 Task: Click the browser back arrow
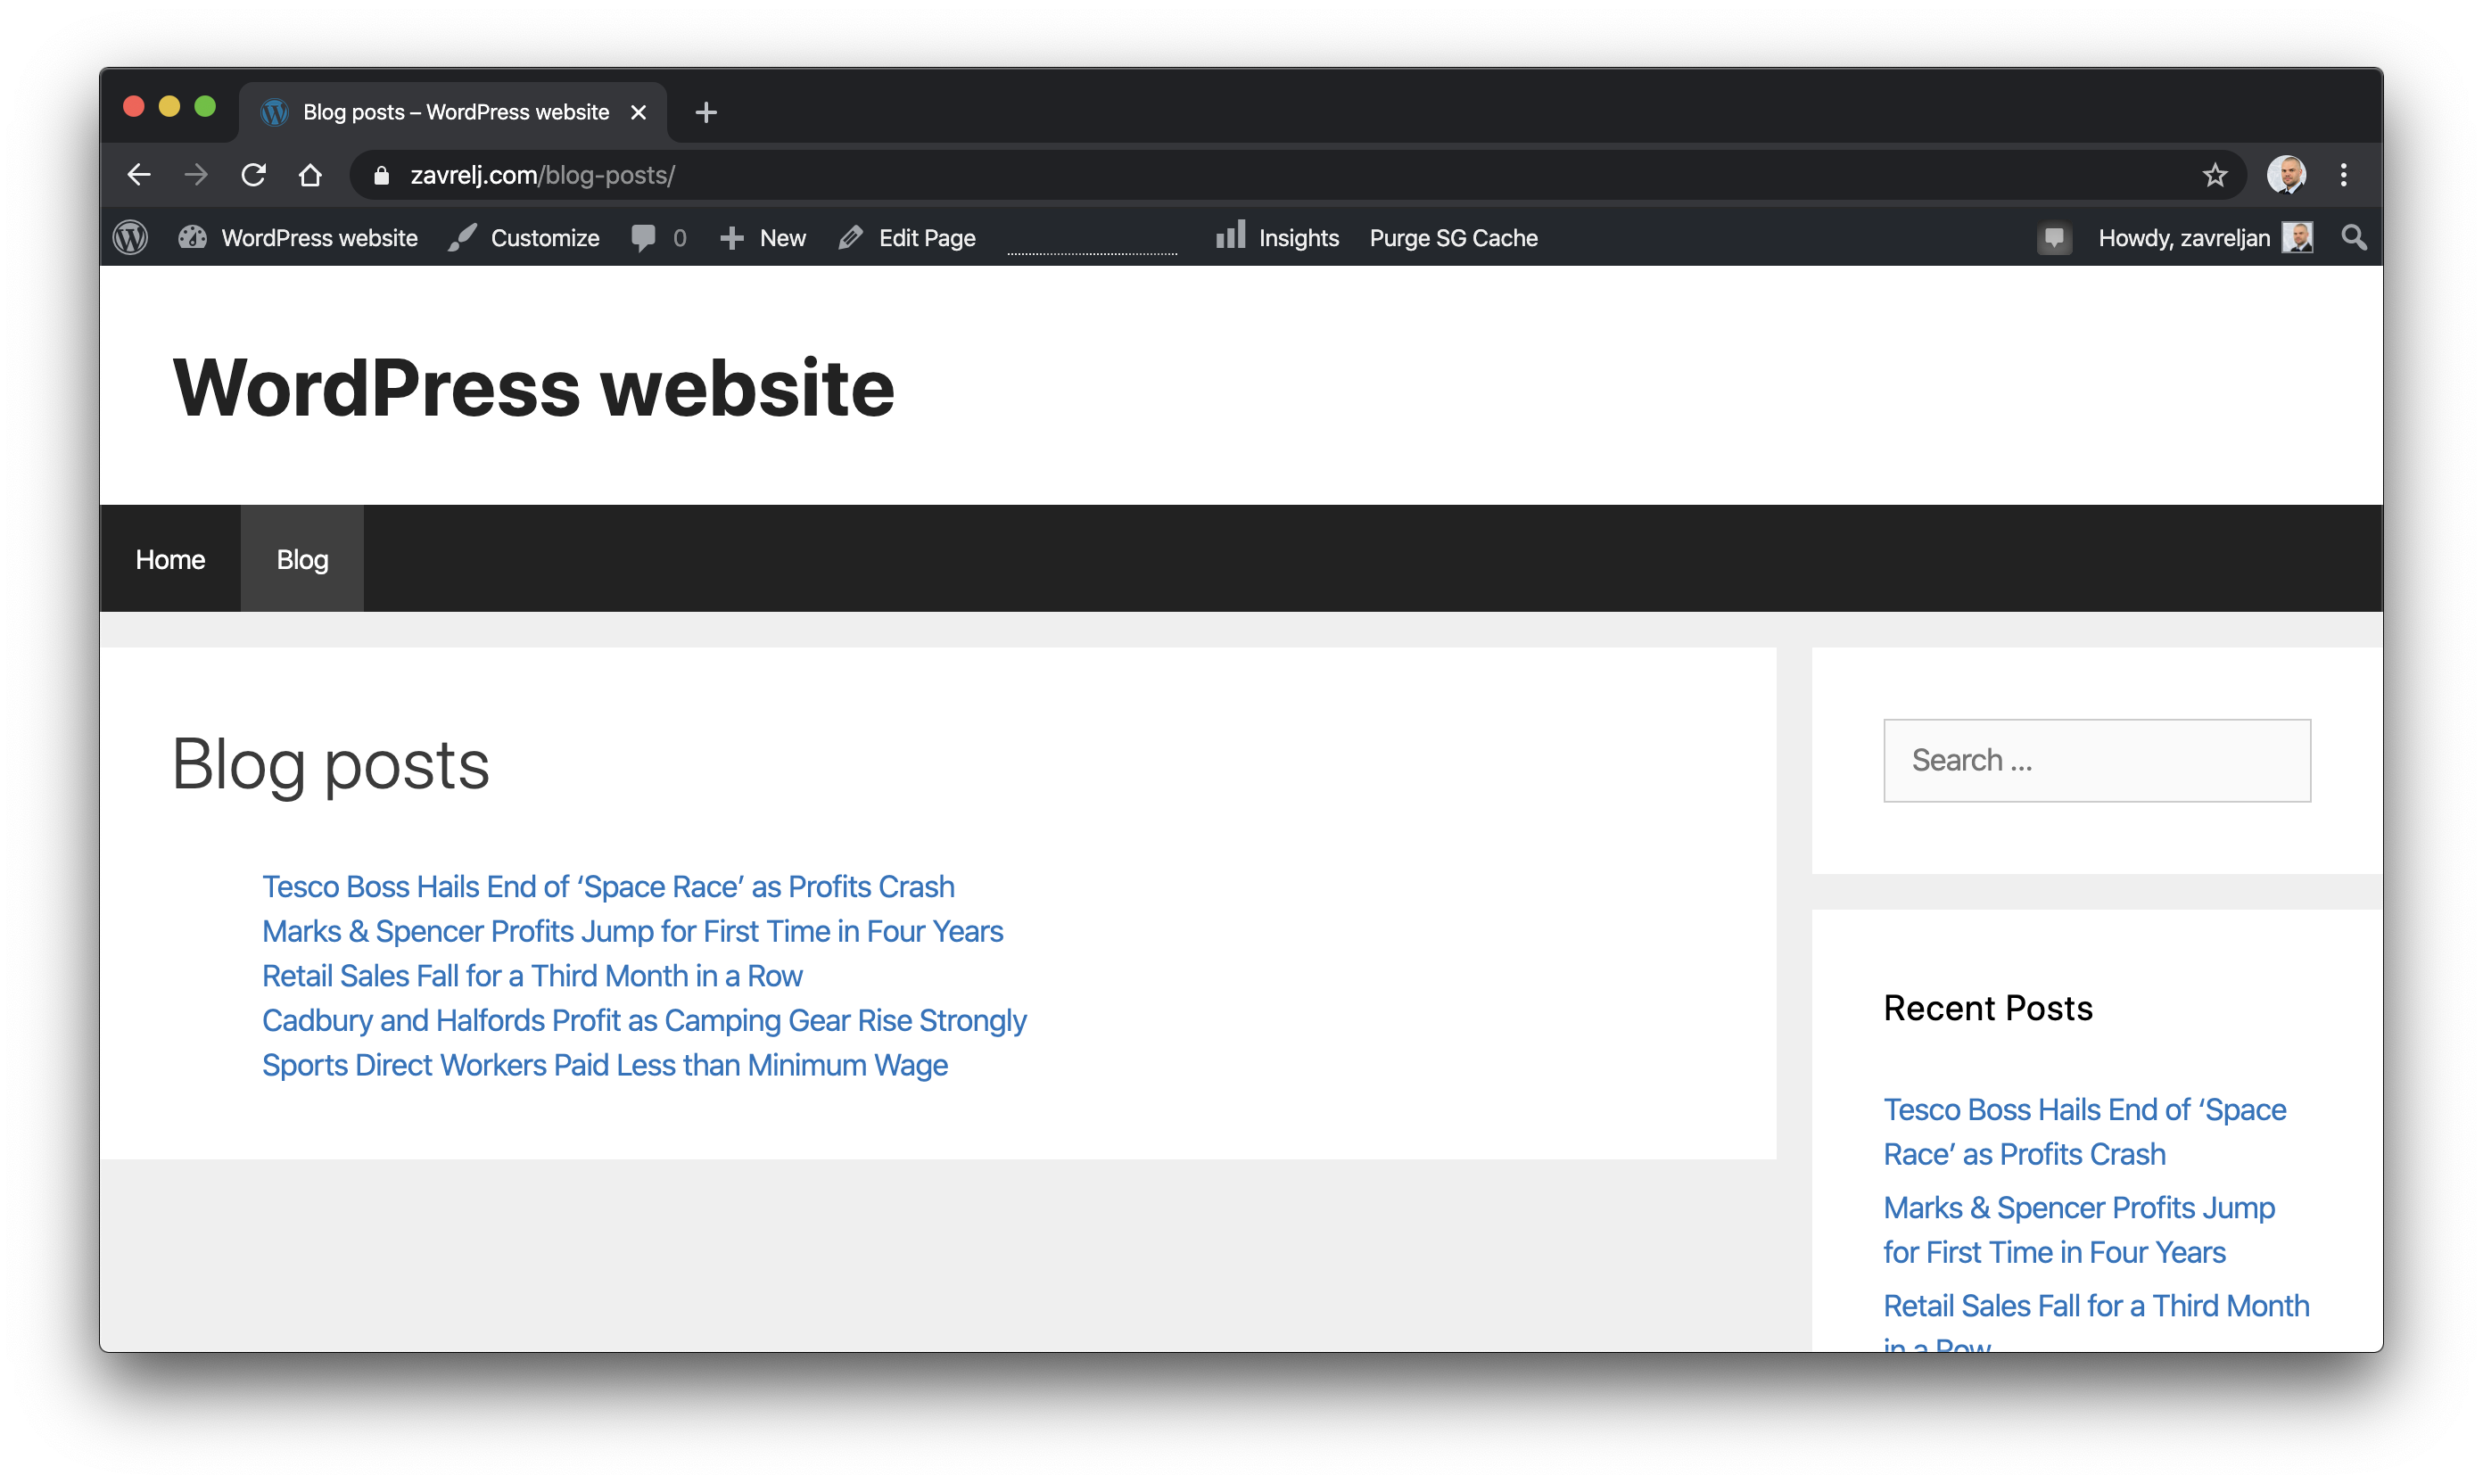click(139, 175)
